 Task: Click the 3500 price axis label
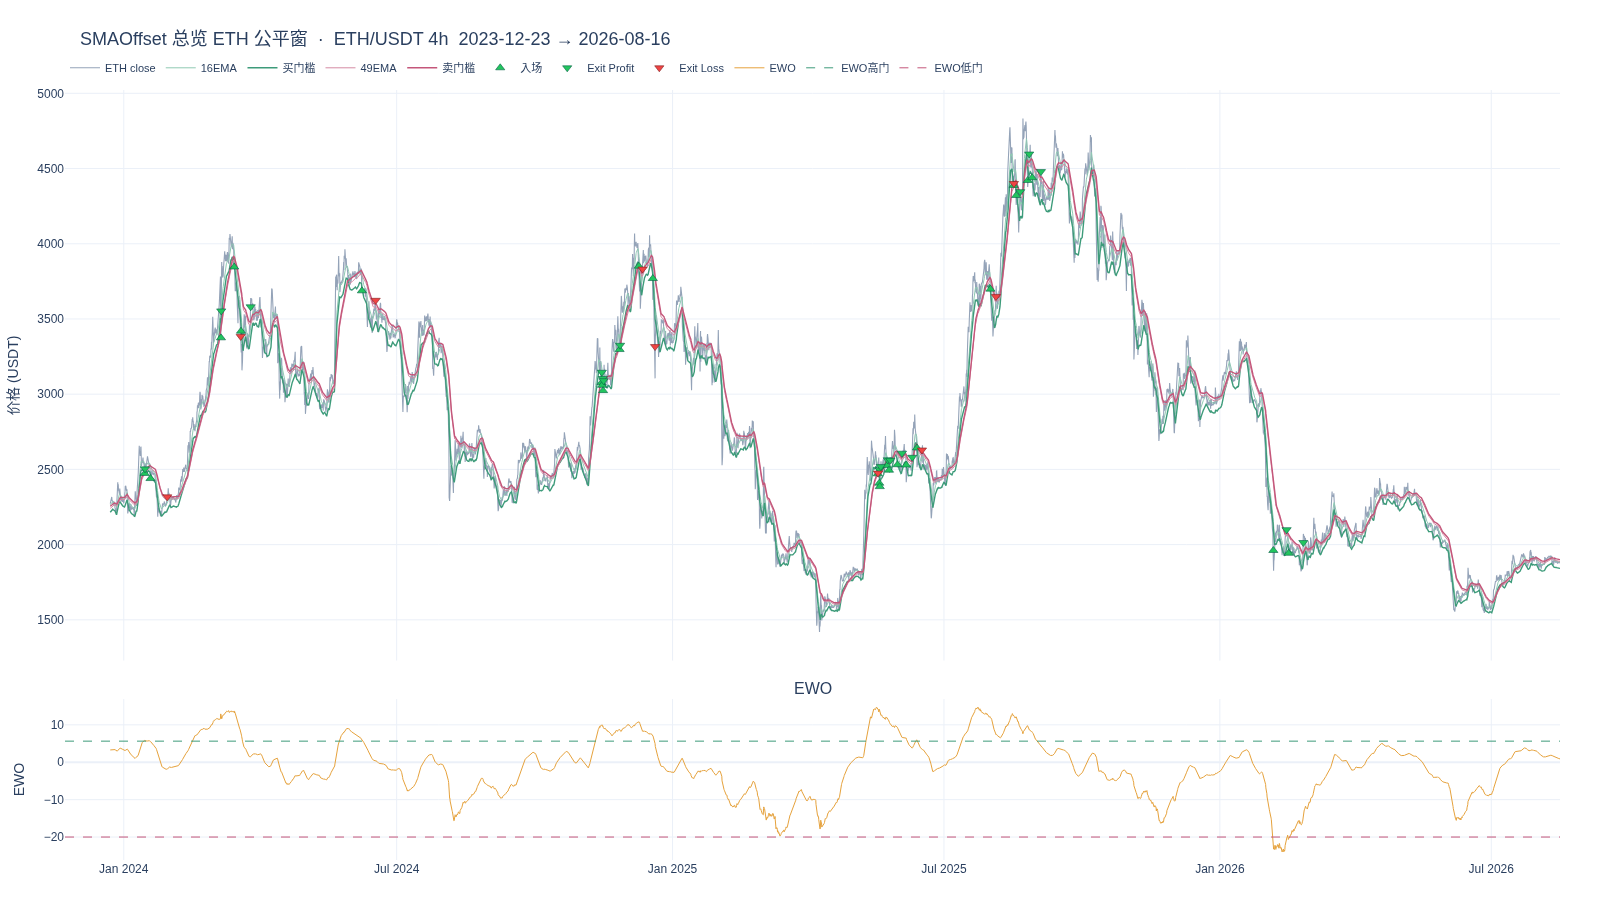click(x=50, y=319)
